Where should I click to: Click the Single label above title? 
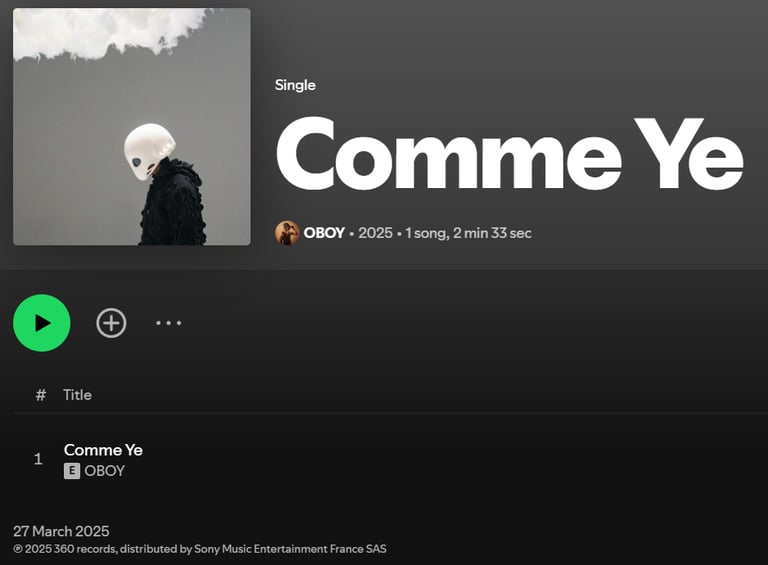coord(295,85)
